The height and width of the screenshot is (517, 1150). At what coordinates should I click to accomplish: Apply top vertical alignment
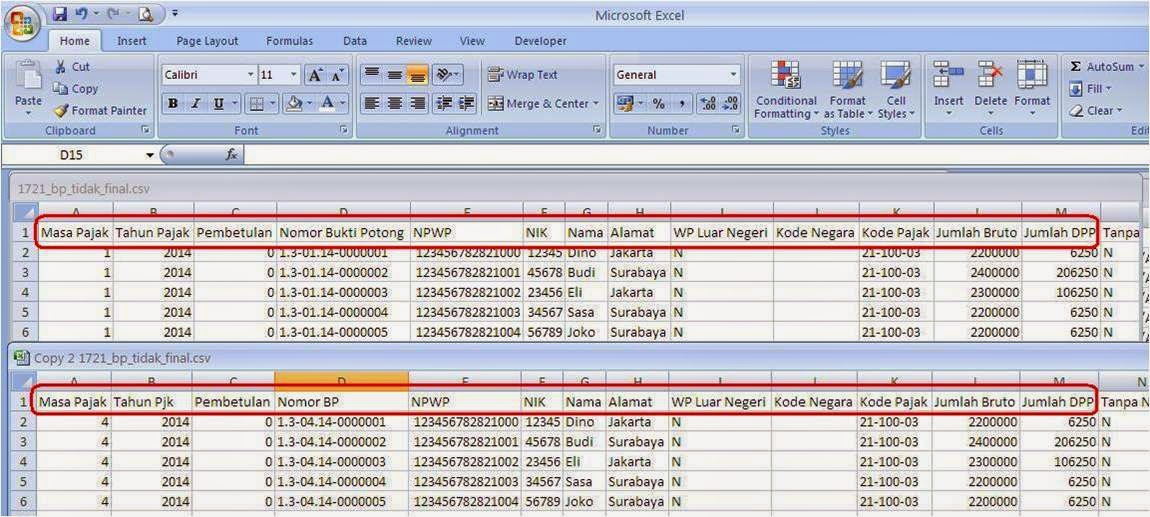coord(372,75)
